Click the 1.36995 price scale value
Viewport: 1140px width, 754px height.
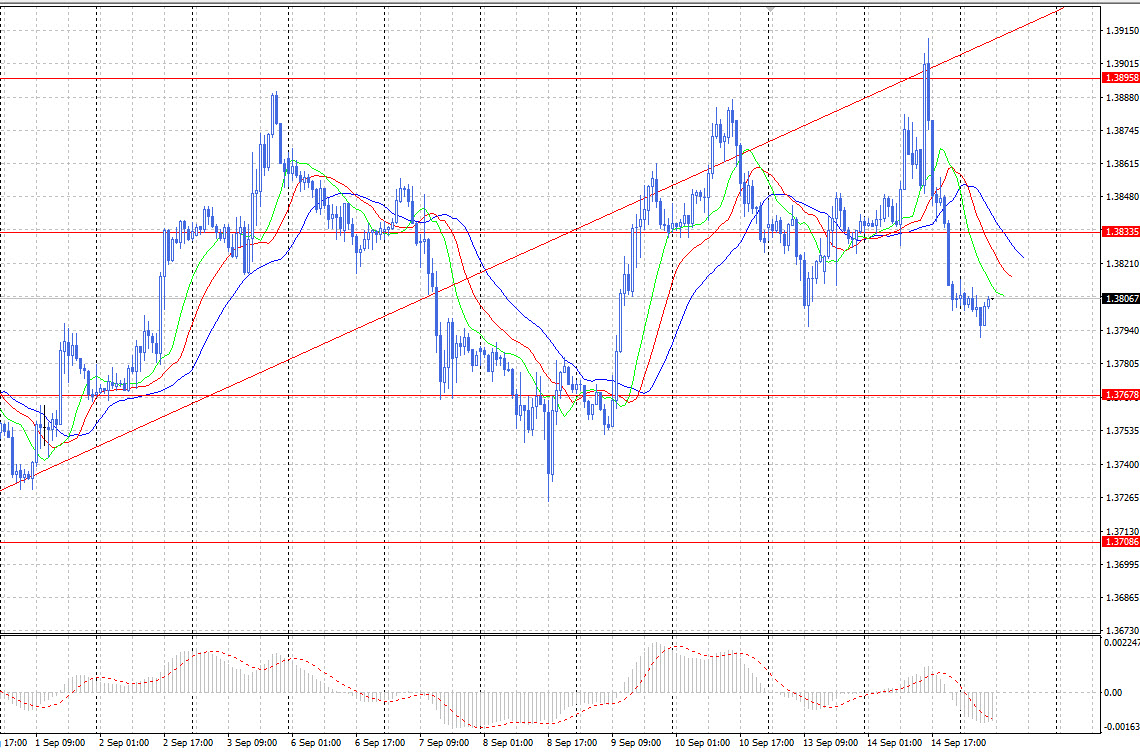pos(1122,564)
